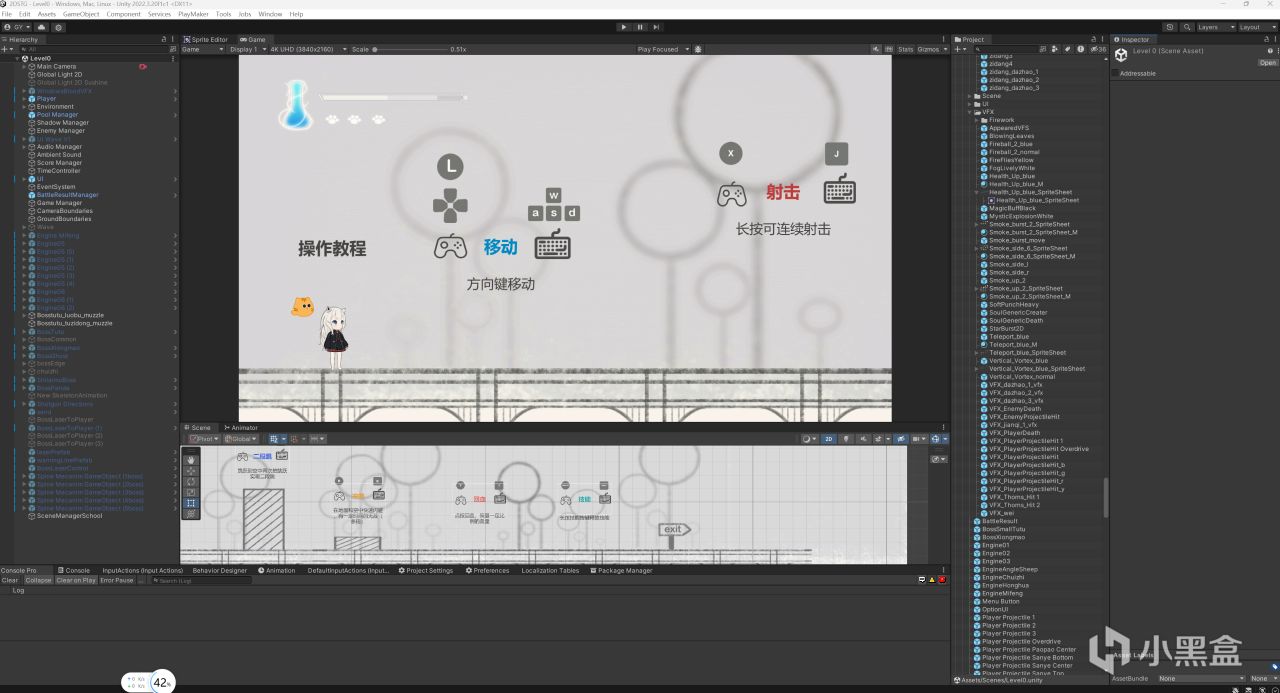This screenshot has height=693, width=1280.
Task: Select Pool Manager in the Hierarchy
Action: (57, 114)
